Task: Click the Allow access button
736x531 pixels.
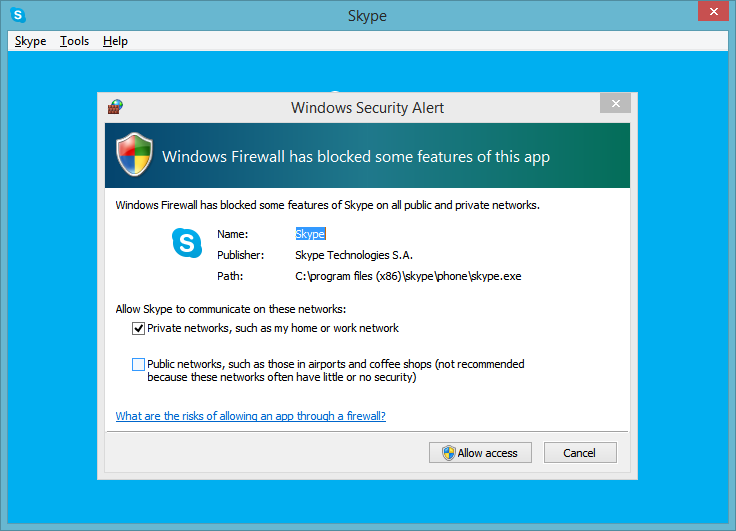Action: (x=480, y=453)
